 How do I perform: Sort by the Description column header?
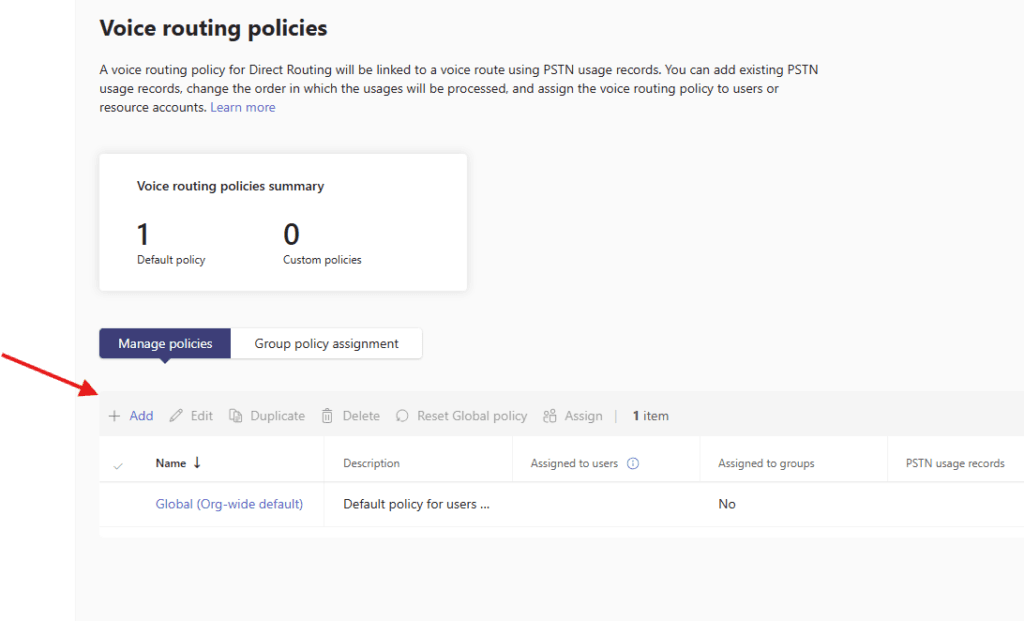[x=371, y=464]
